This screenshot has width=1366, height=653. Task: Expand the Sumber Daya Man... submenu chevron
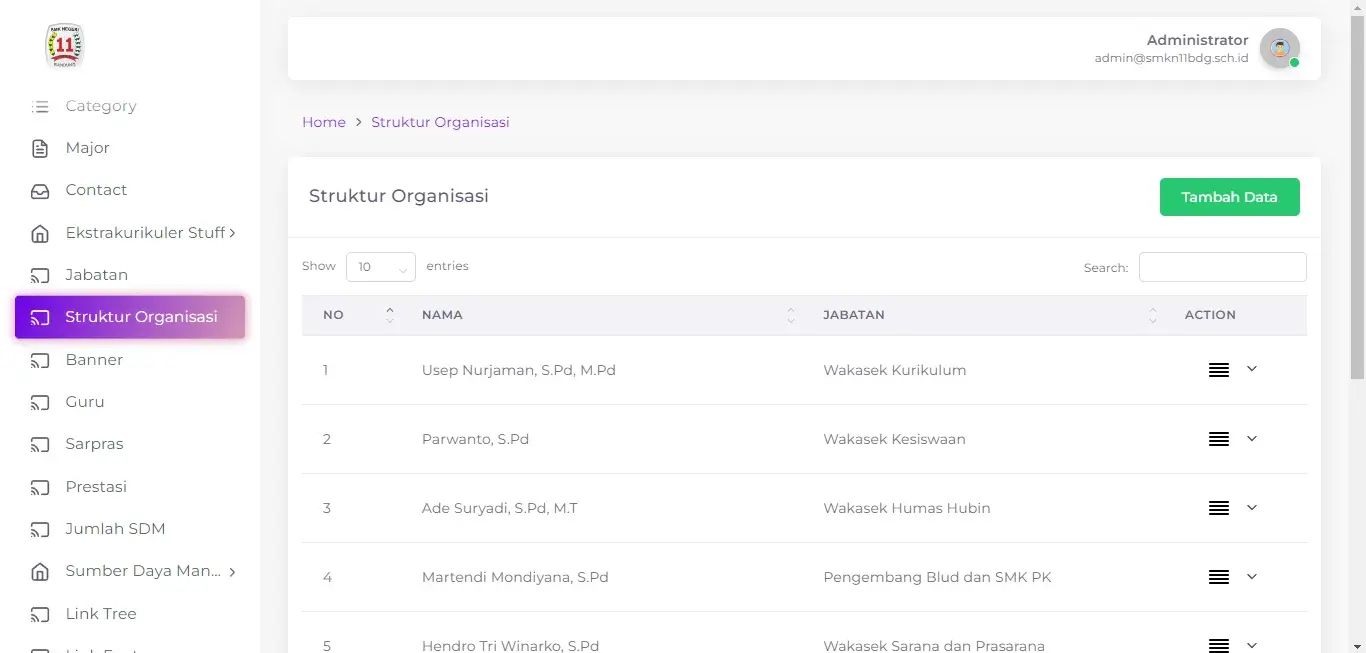232,572
